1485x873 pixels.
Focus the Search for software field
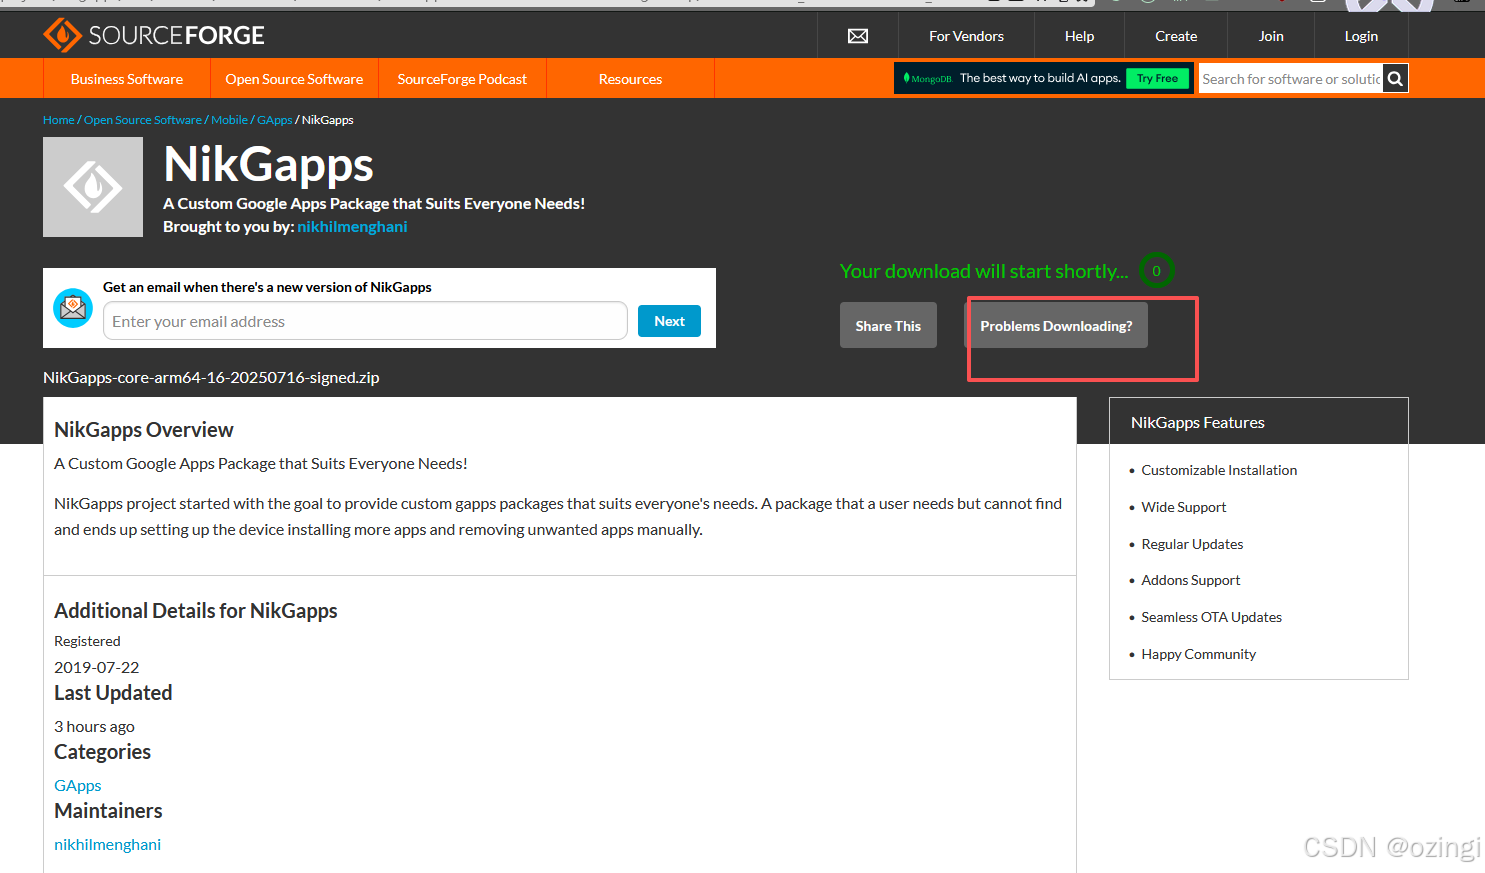coord(1291,79)
